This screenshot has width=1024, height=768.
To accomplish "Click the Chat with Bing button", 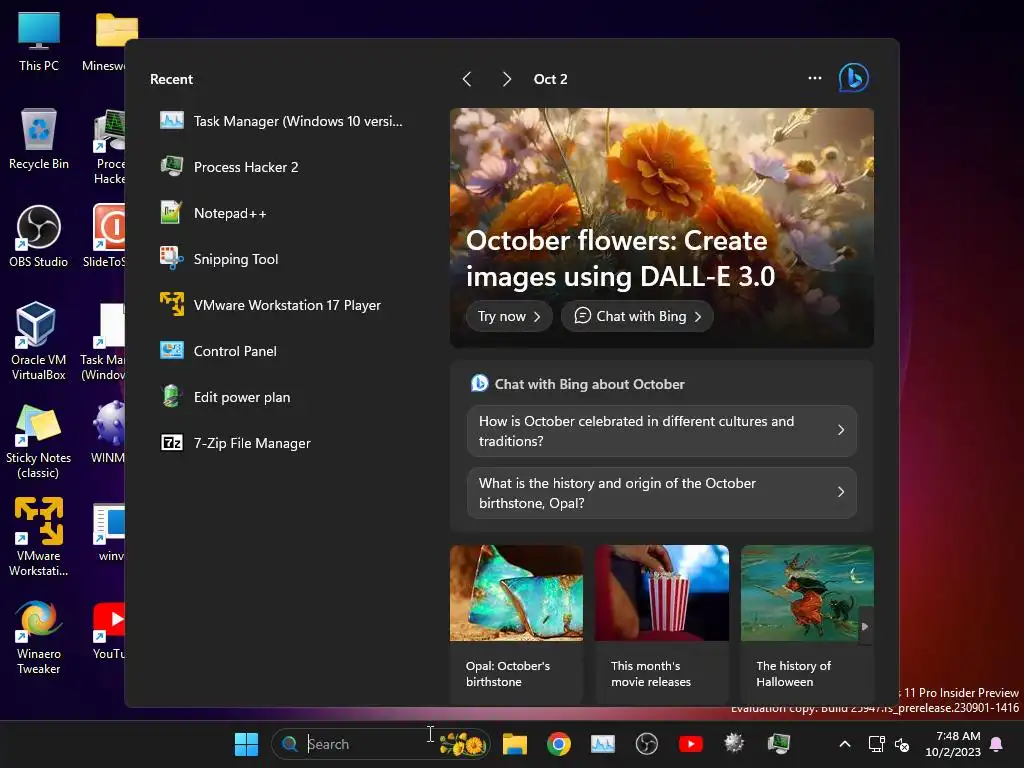I will point(637,316).
